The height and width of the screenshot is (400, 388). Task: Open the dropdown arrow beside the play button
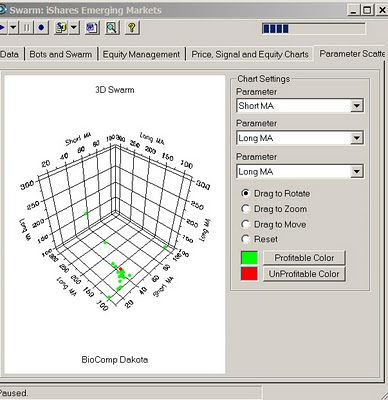click(x=13, y=28)
